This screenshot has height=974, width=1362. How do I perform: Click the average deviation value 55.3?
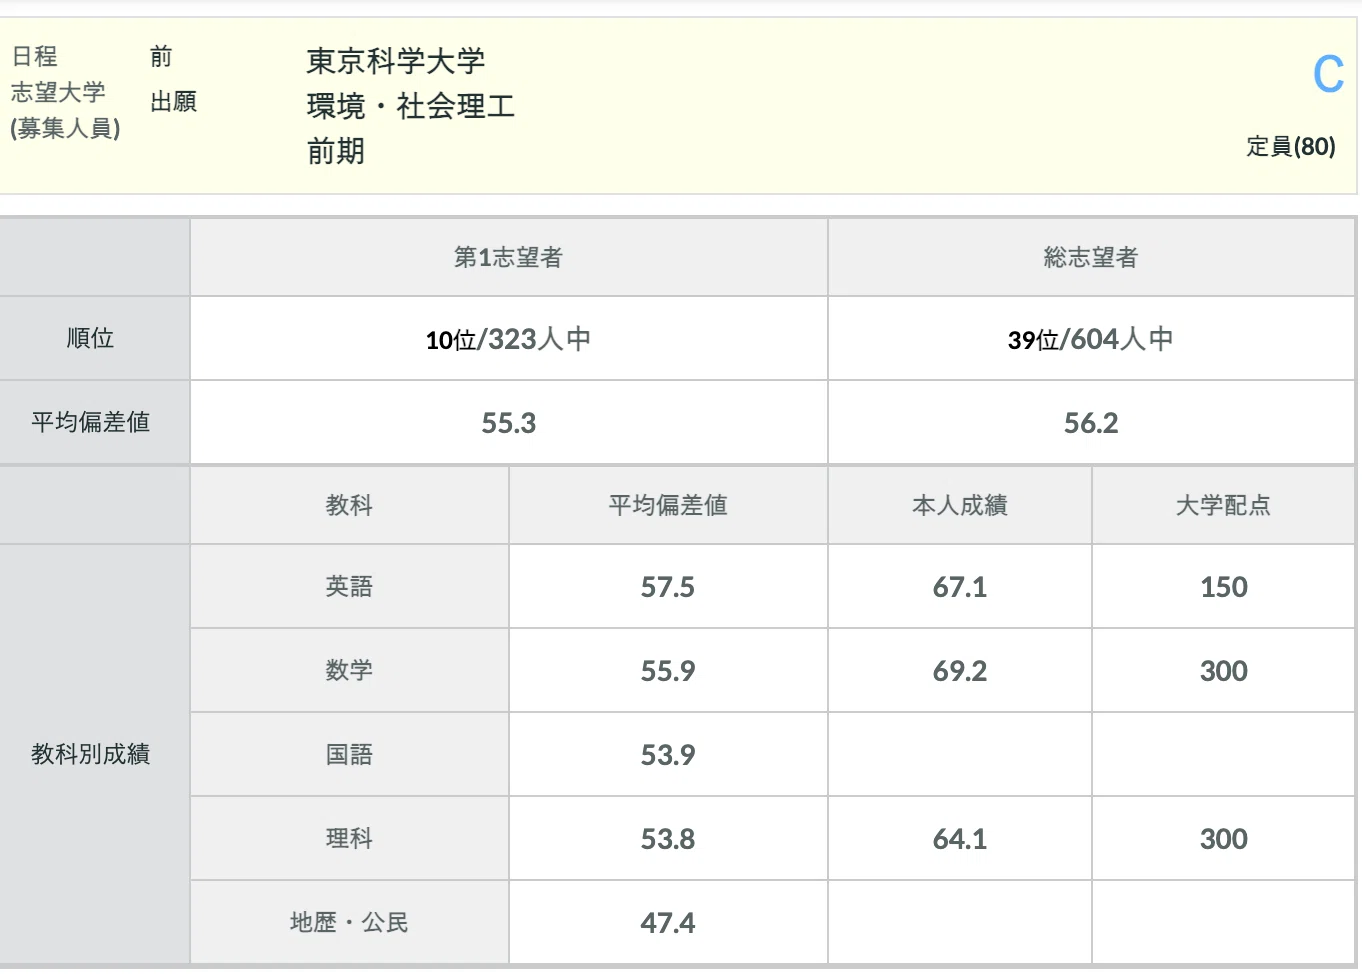[509, 424]
